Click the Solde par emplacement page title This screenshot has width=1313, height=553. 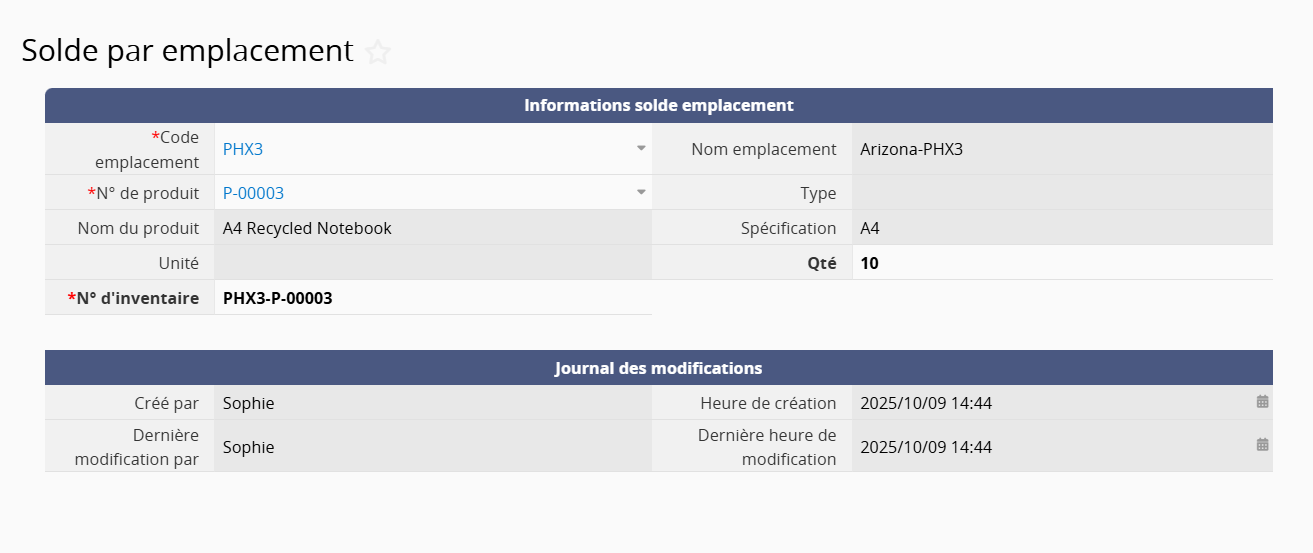[x=187, y=51]
